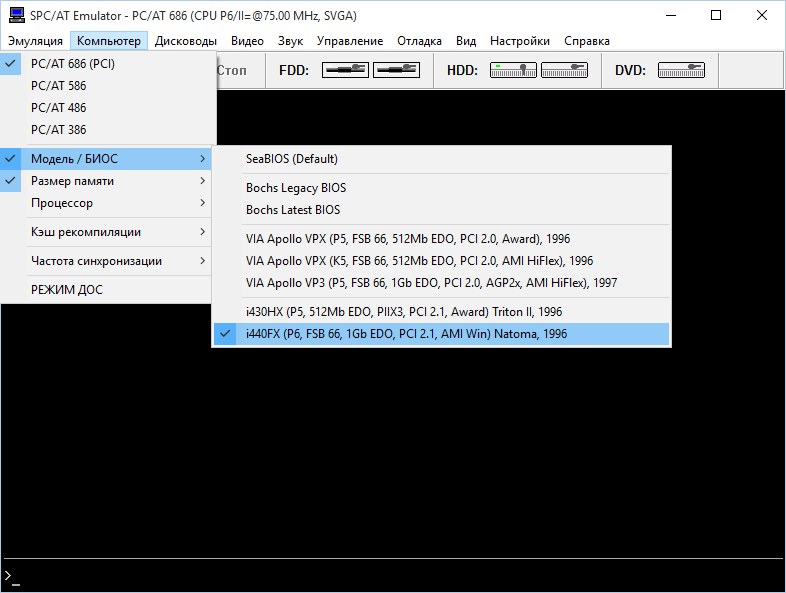786x593 pixels.
Task: Expand the Процессор submenu
Action: coord(106,203)
